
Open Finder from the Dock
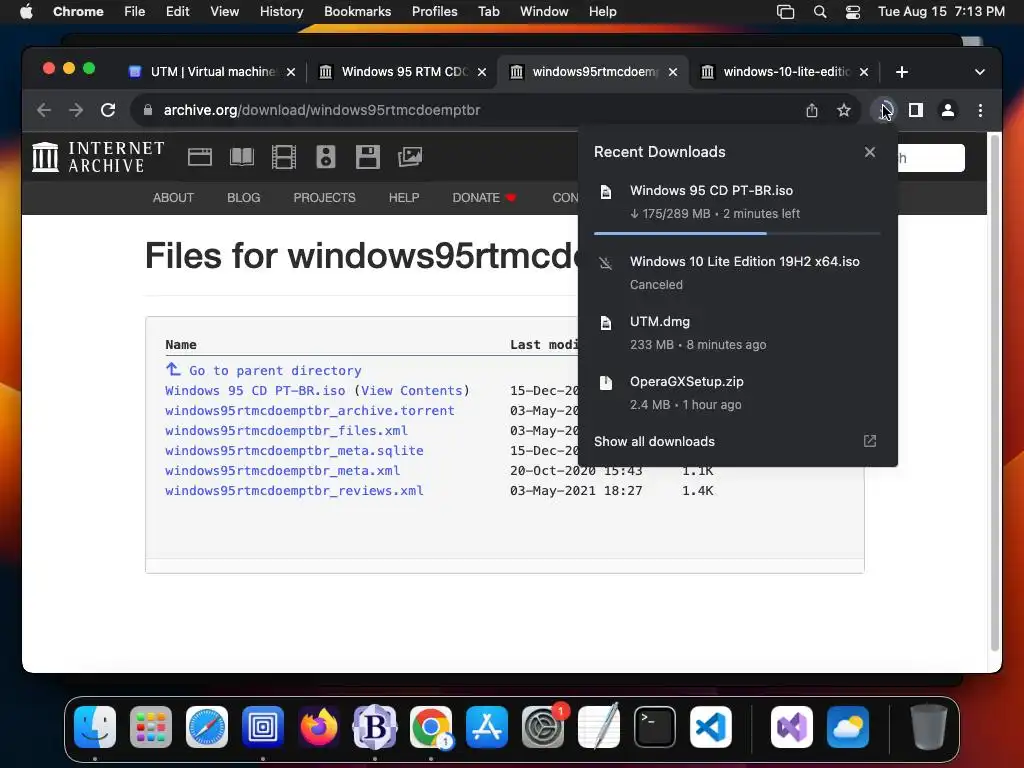pyautogui.click(x=95, y=727)
